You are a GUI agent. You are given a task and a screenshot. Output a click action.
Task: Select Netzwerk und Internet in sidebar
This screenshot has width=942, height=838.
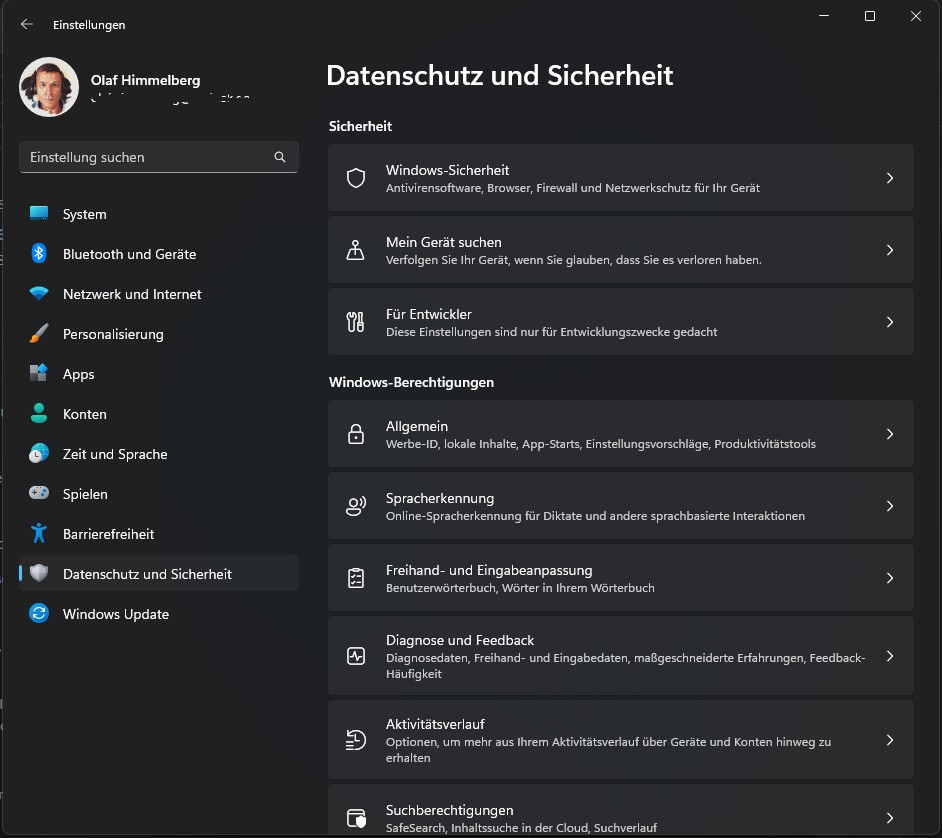pos(159,294)
